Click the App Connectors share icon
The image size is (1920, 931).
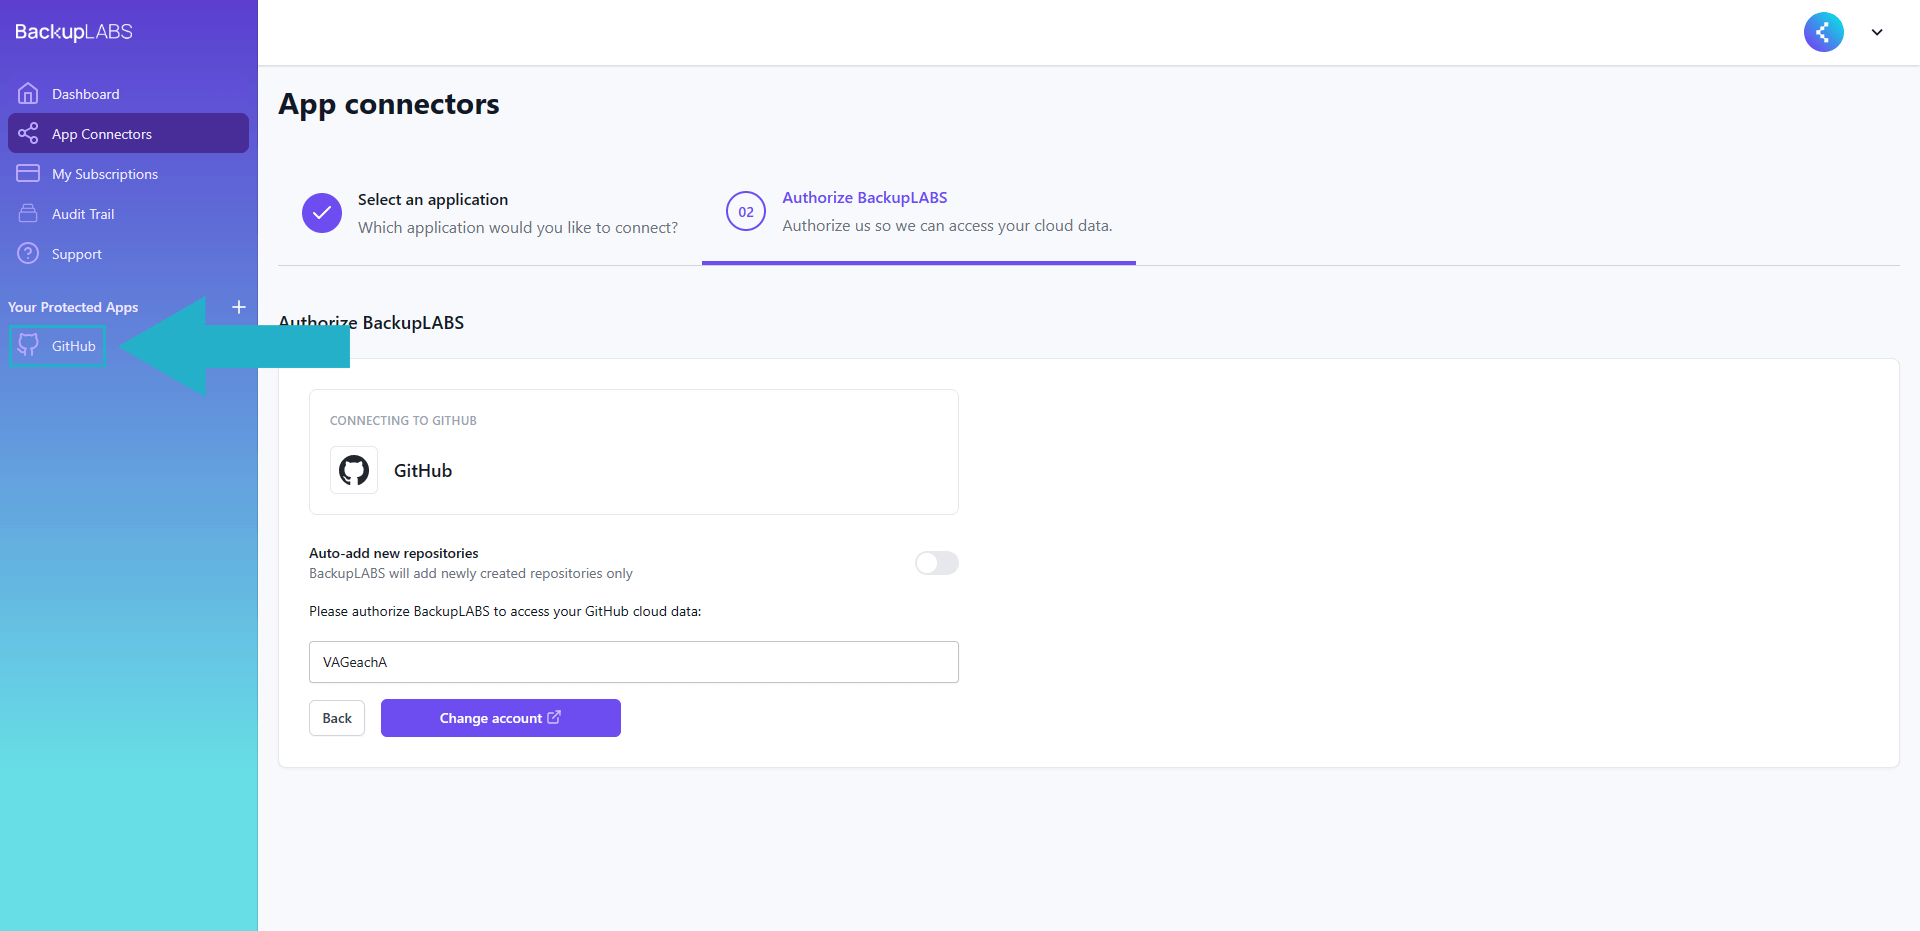[28, 133]
